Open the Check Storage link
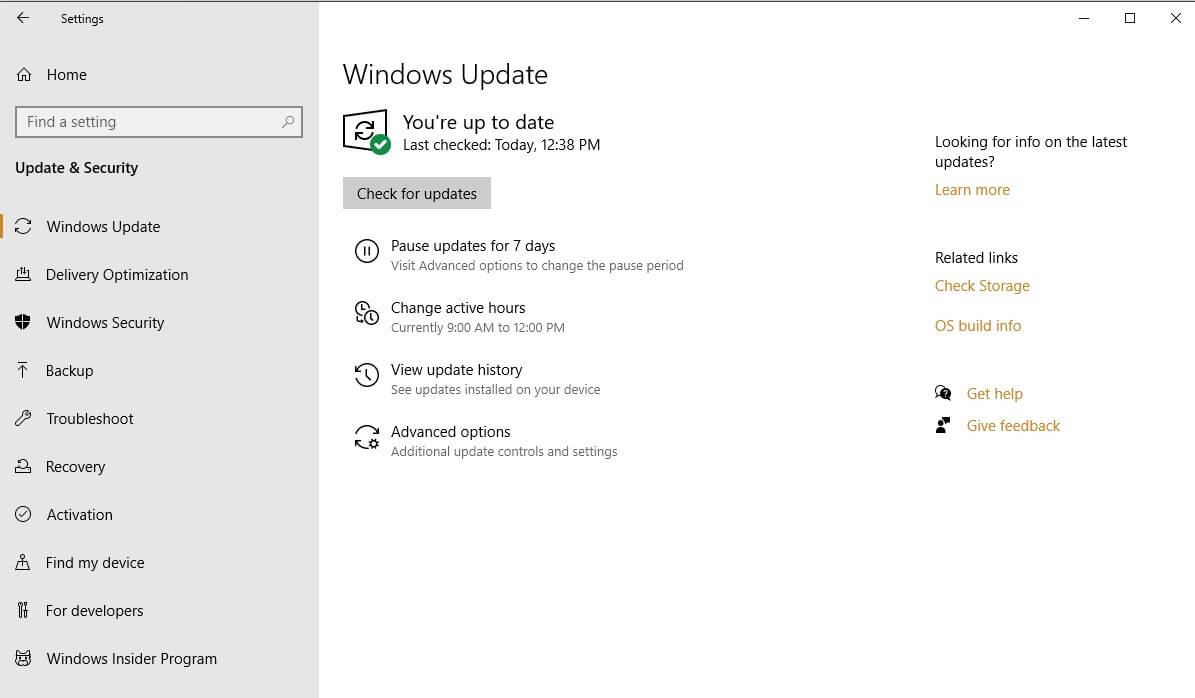Screen dimensions: 1195x698 tap(982, 286)
